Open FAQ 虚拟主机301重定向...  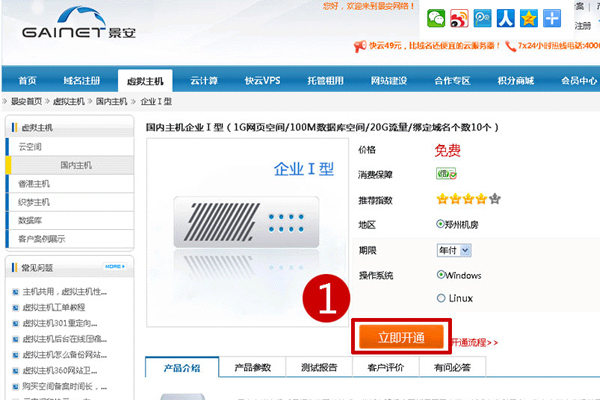(x=60, y=323)
